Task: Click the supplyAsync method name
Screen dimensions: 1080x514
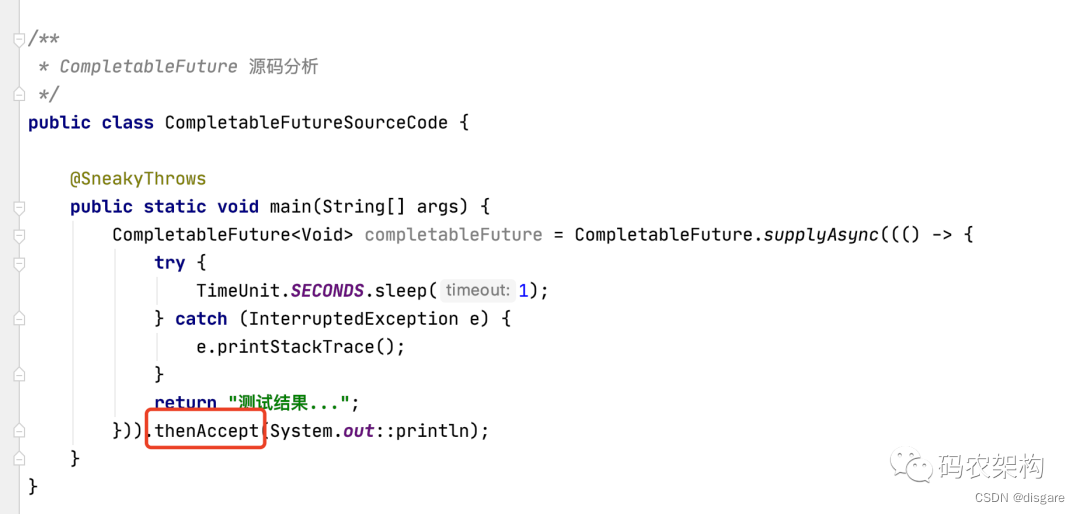Action: (x=821, y=235)
